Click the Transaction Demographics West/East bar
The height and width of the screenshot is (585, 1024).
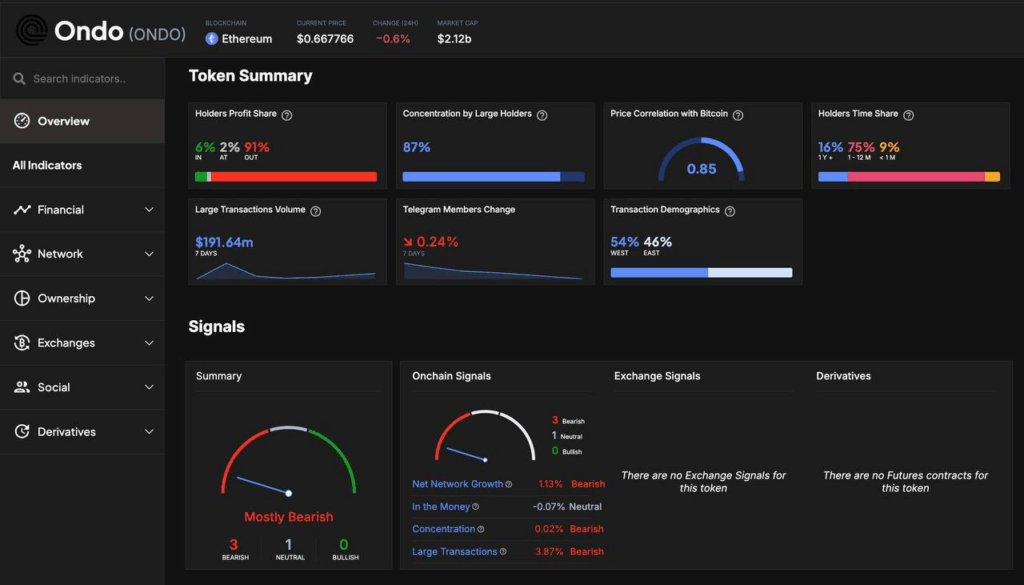(701, 273)
